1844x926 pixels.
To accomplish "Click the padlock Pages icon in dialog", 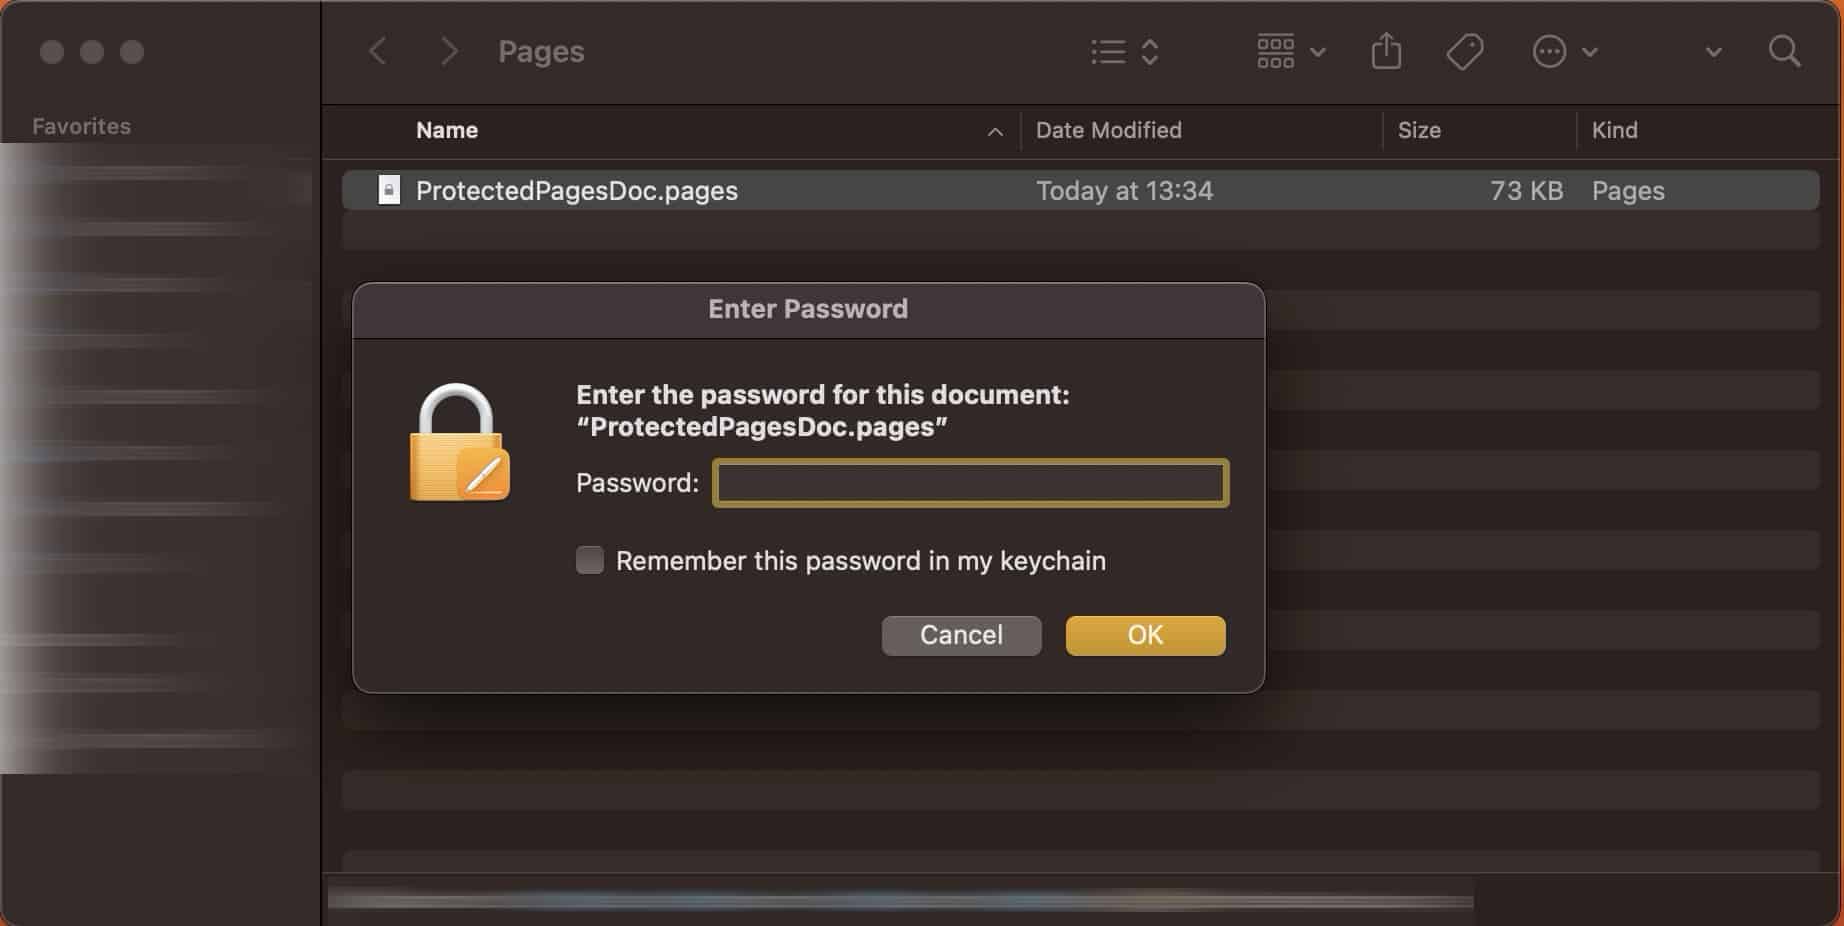I will point(459,443).
